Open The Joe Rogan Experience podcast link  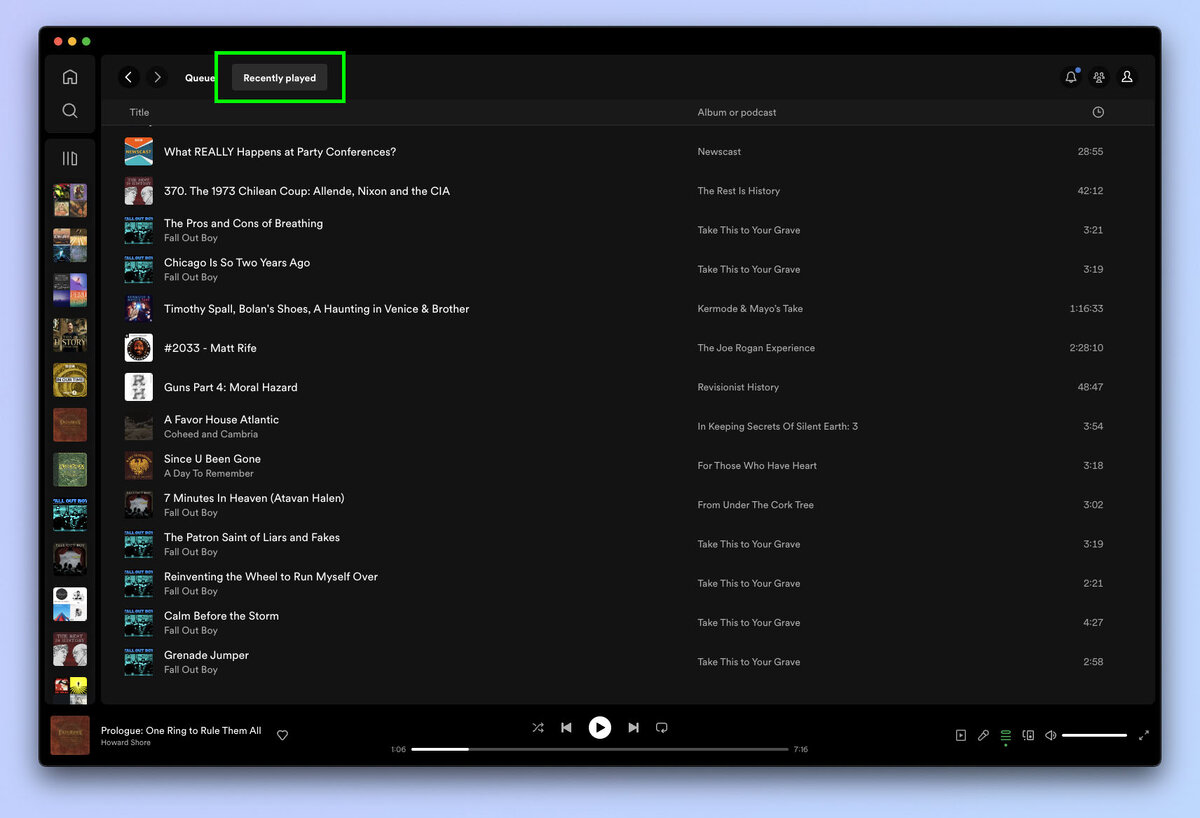pos(756,348)
